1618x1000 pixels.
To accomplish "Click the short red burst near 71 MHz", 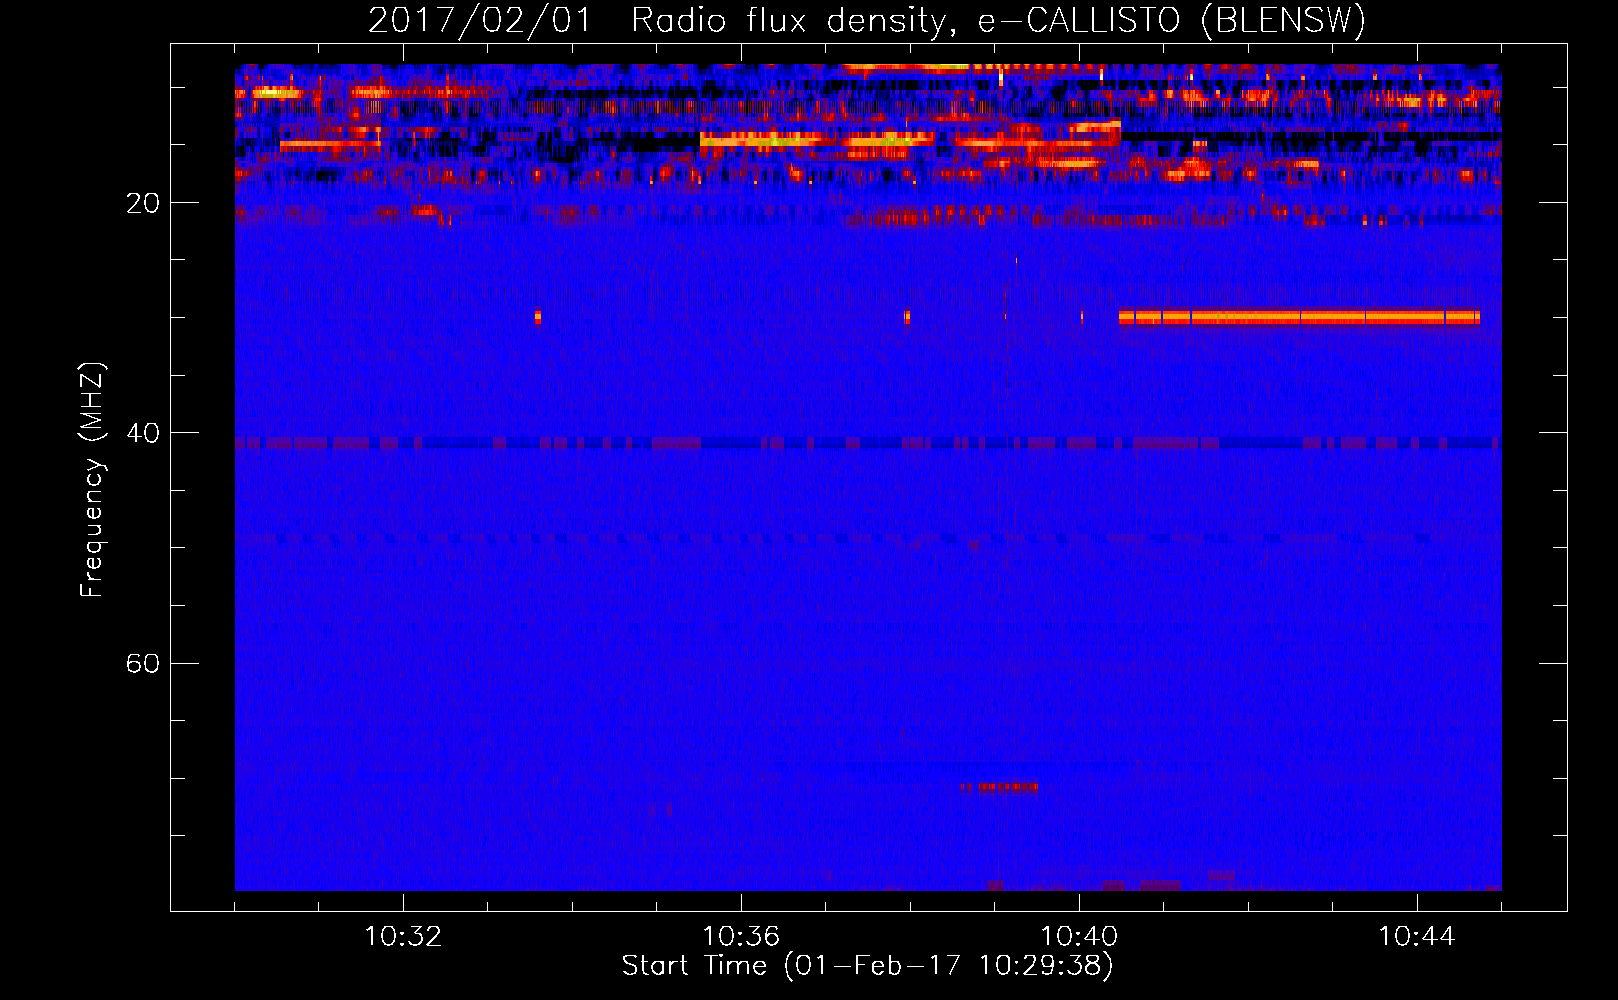I will click(1001, 787).
